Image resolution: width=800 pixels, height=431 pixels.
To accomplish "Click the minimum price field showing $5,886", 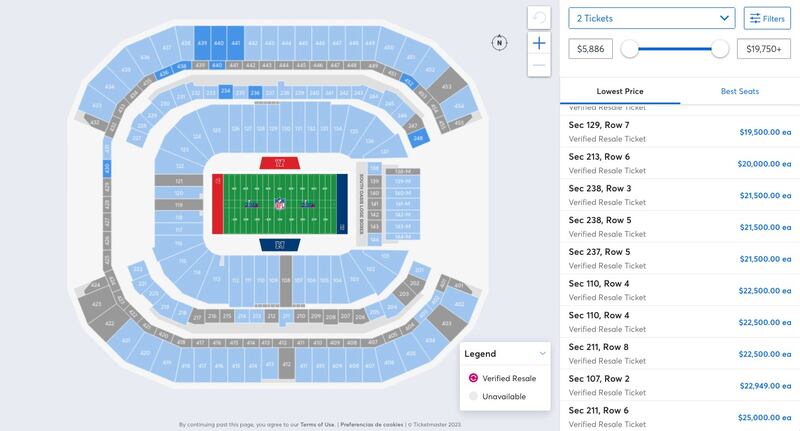I will (x=591, y=48).
